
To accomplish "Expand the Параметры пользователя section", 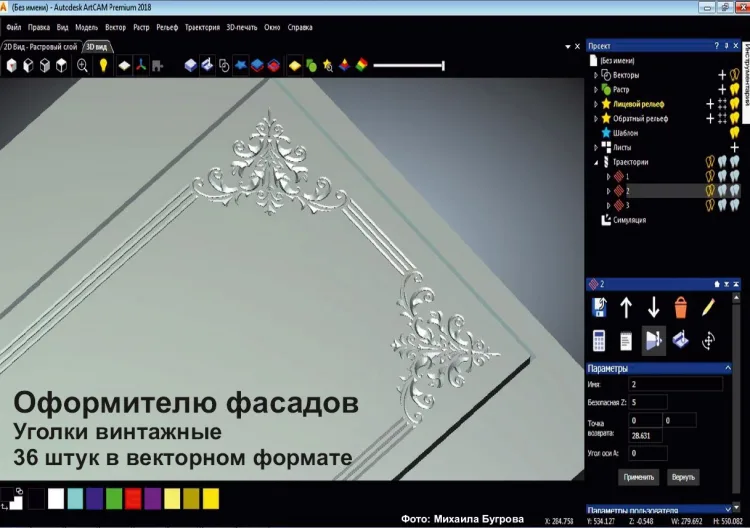I will point(728,510).
